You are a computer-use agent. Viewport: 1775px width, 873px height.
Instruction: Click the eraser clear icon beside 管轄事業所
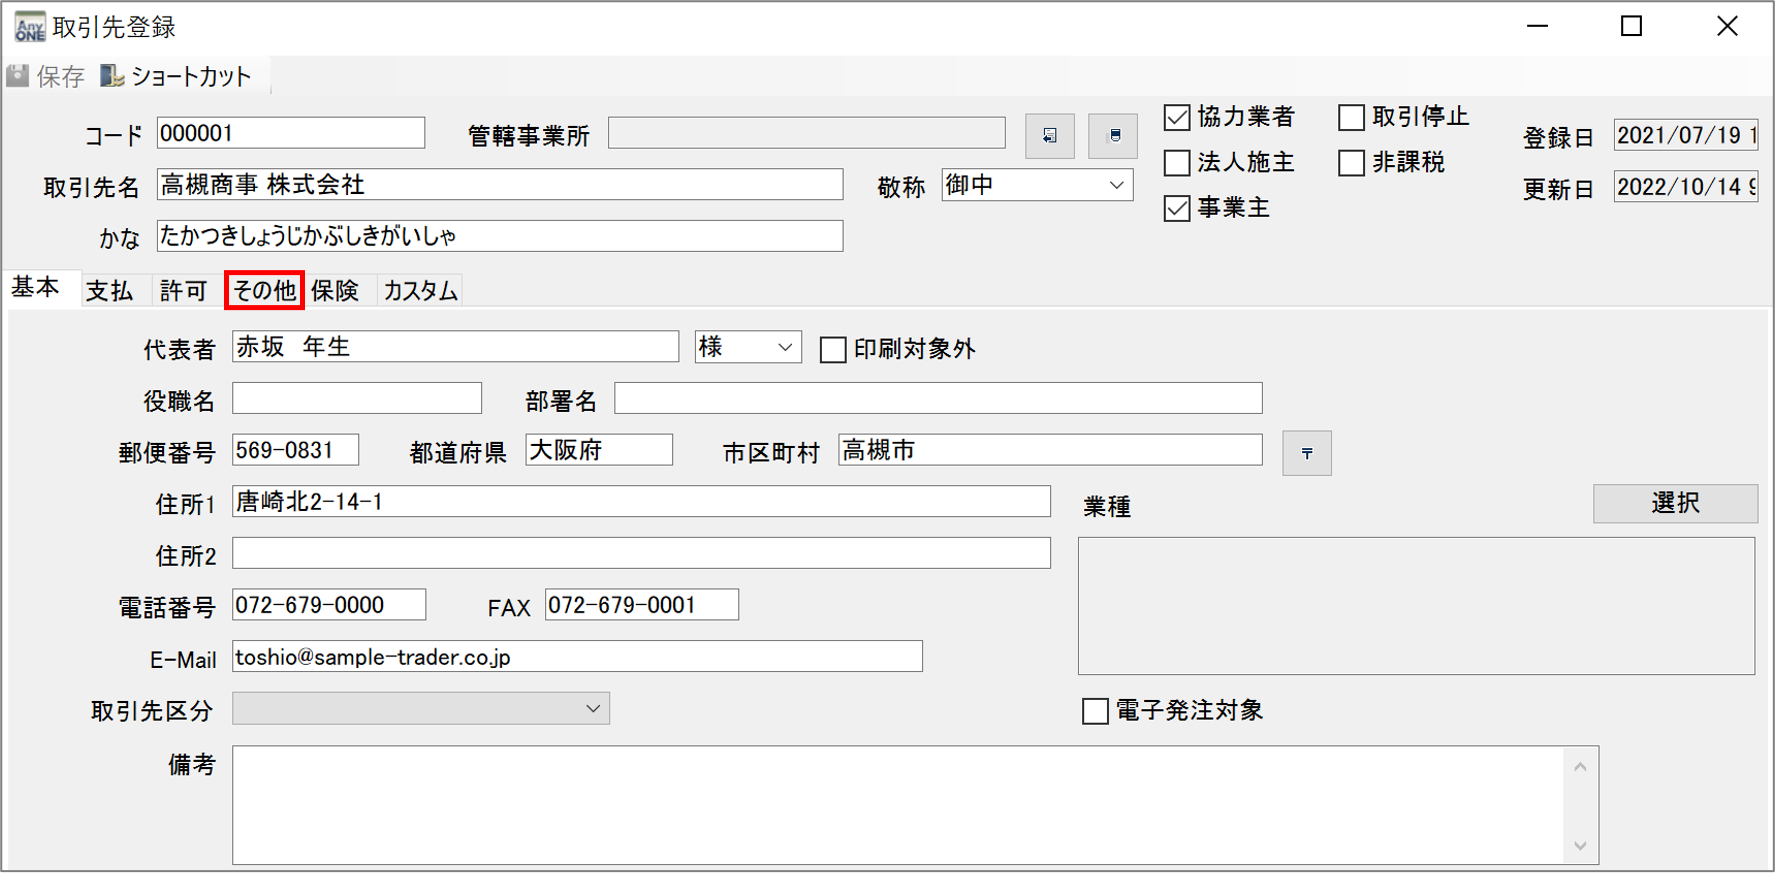pos(1113,136)
